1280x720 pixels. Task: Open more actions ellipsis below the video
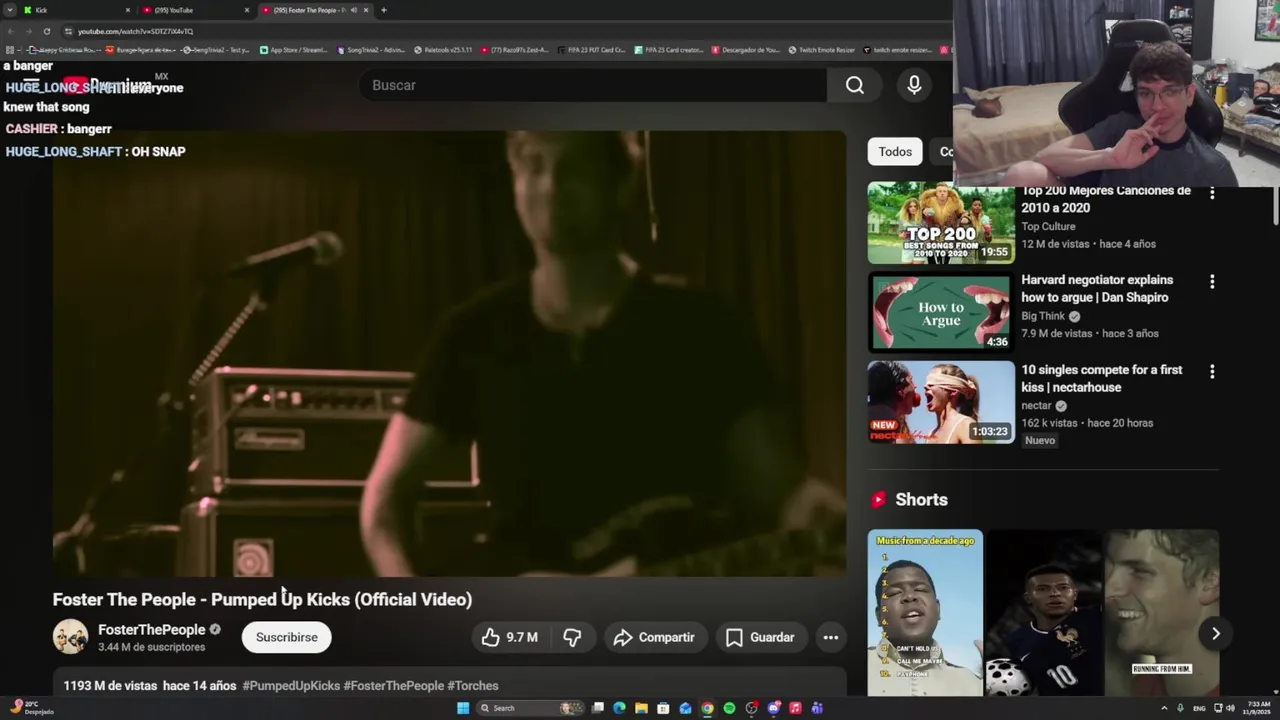click(x=830, y=637)
